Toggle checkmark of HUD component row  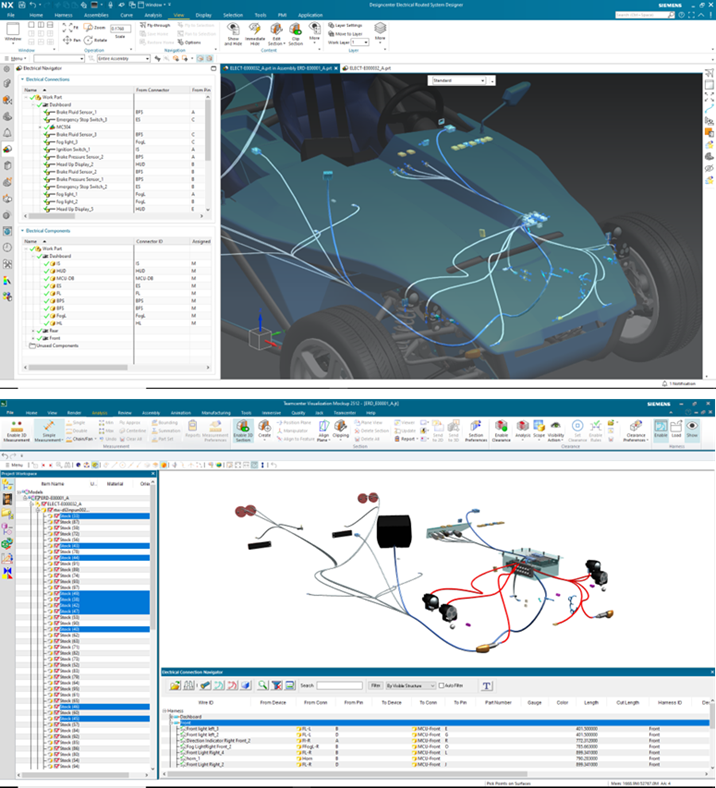pos(47,271)
